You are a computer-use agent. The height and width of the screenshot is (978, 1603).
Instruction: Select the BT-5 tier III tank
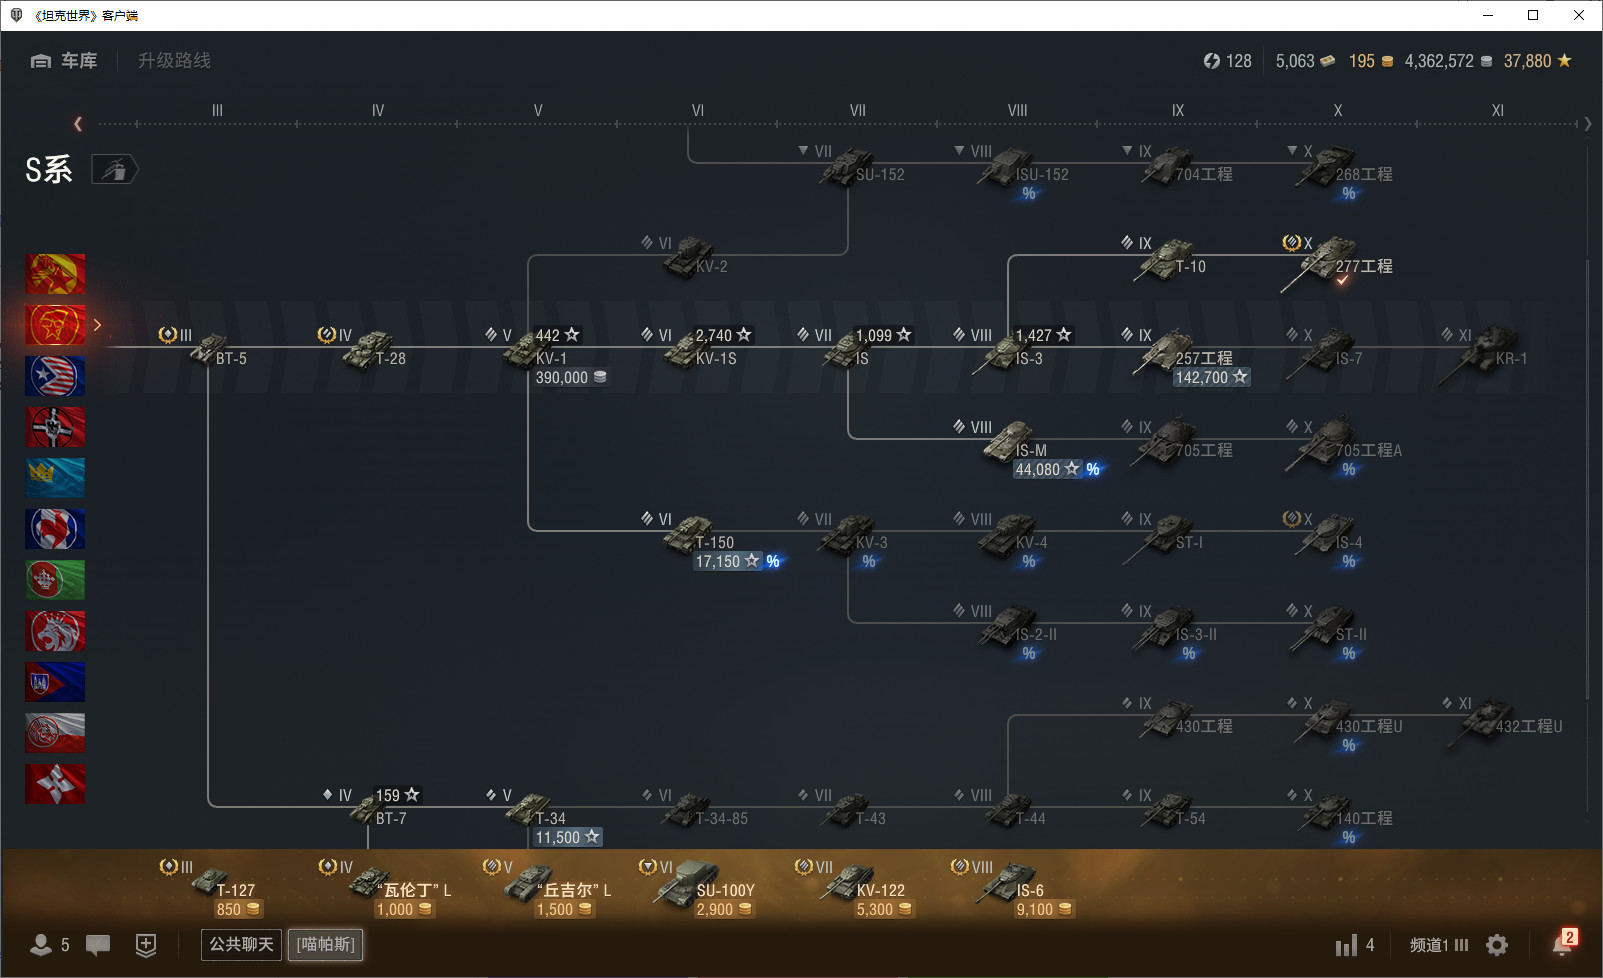click(x=208, y=347)
